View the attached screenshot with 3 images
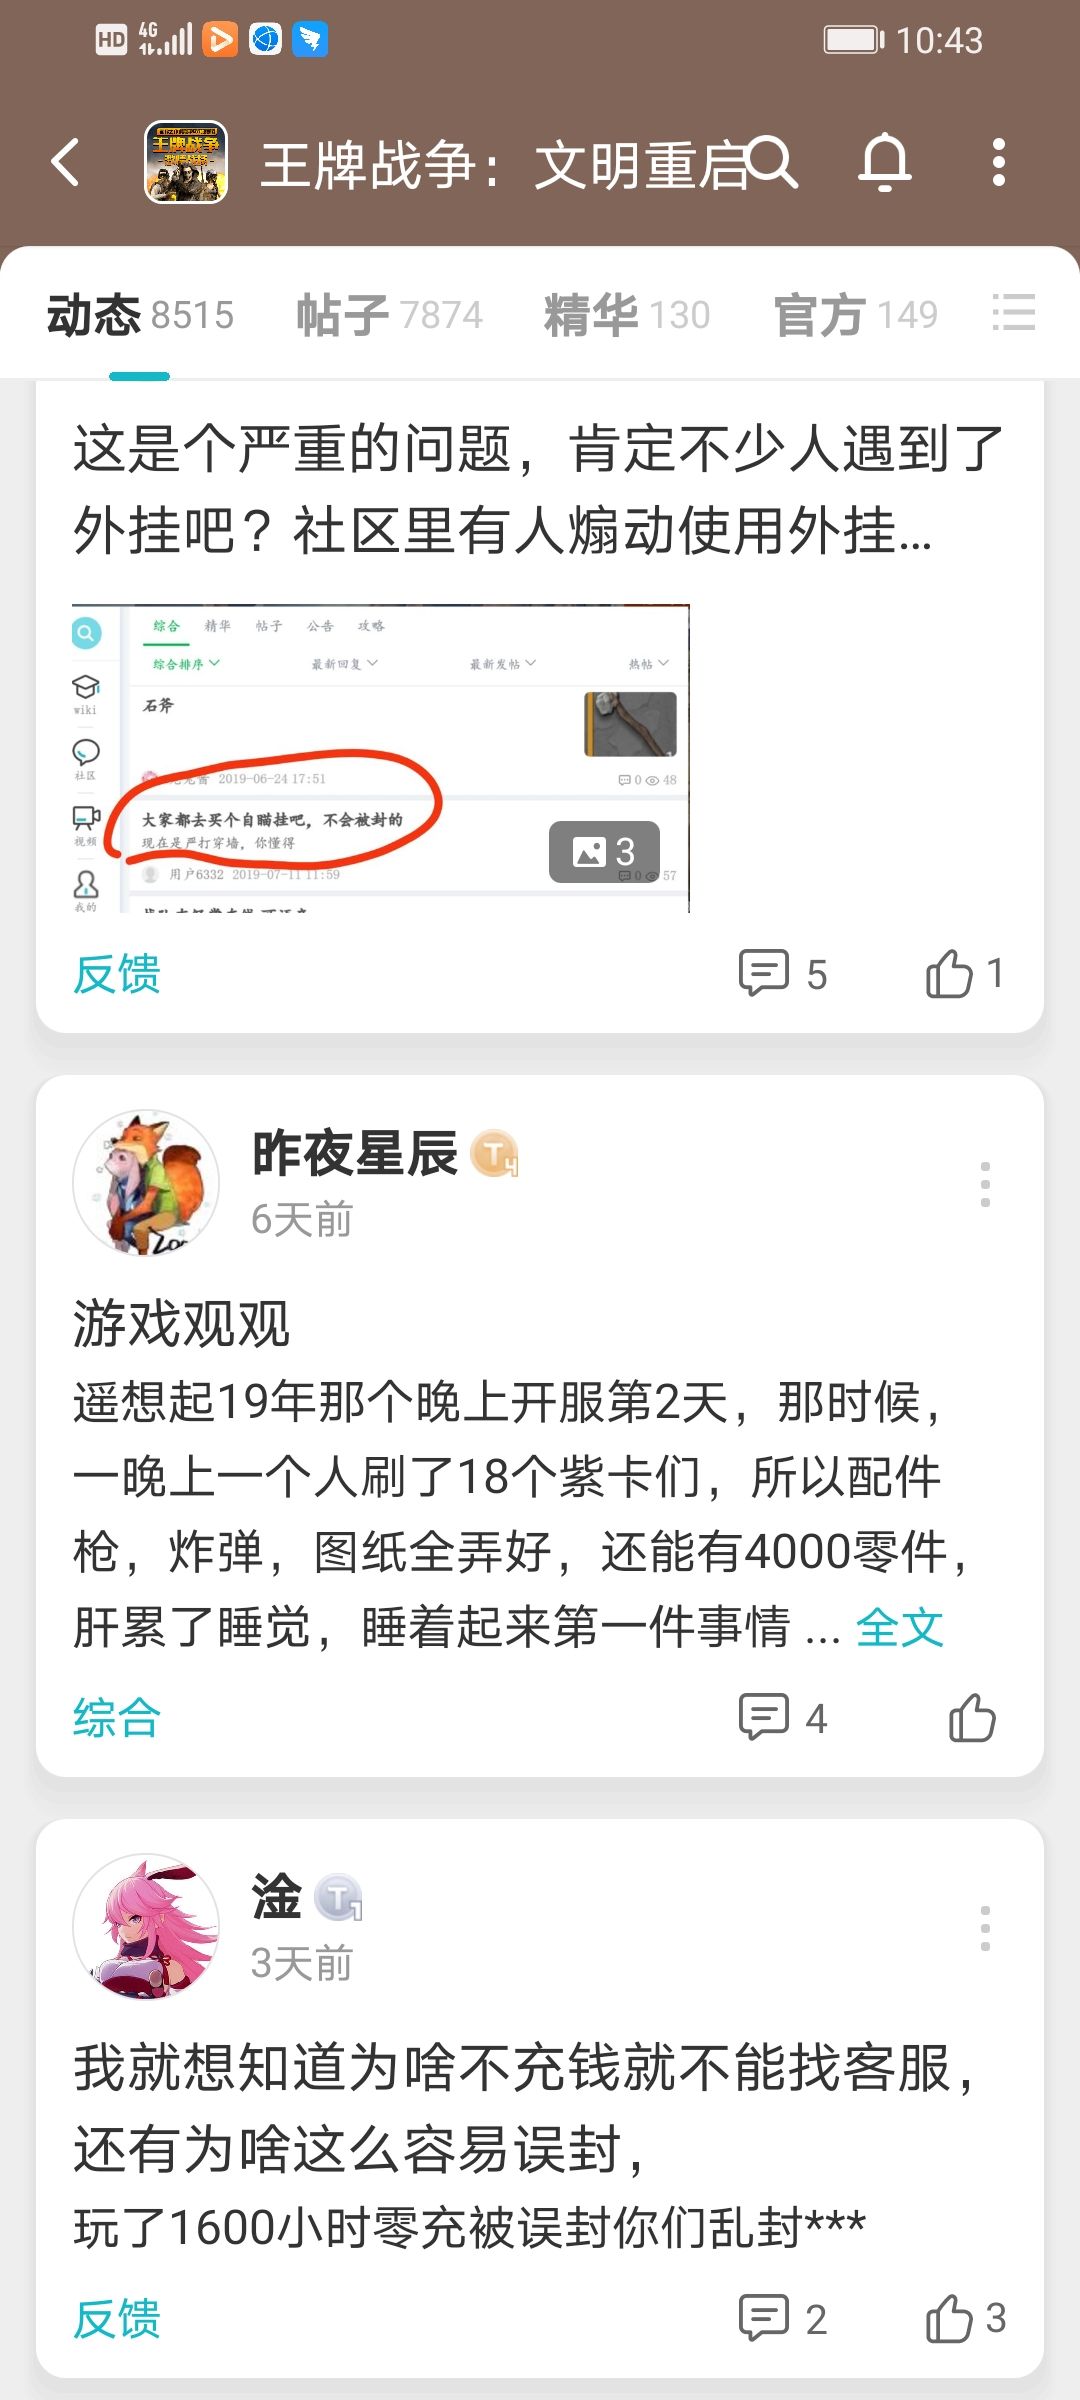1080x2400 pixels. point(381,758)
